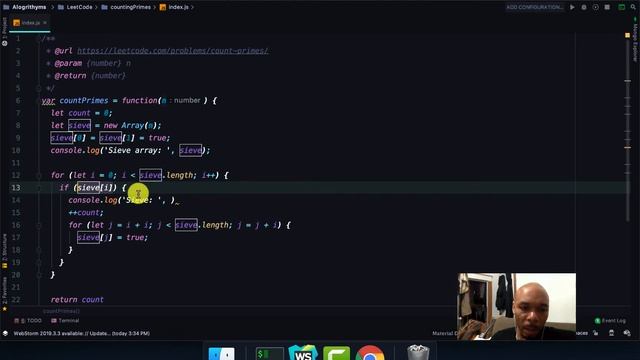Open the Event Log panel
The width and height of the screenshot is (640, 360).
coord(610,321)
